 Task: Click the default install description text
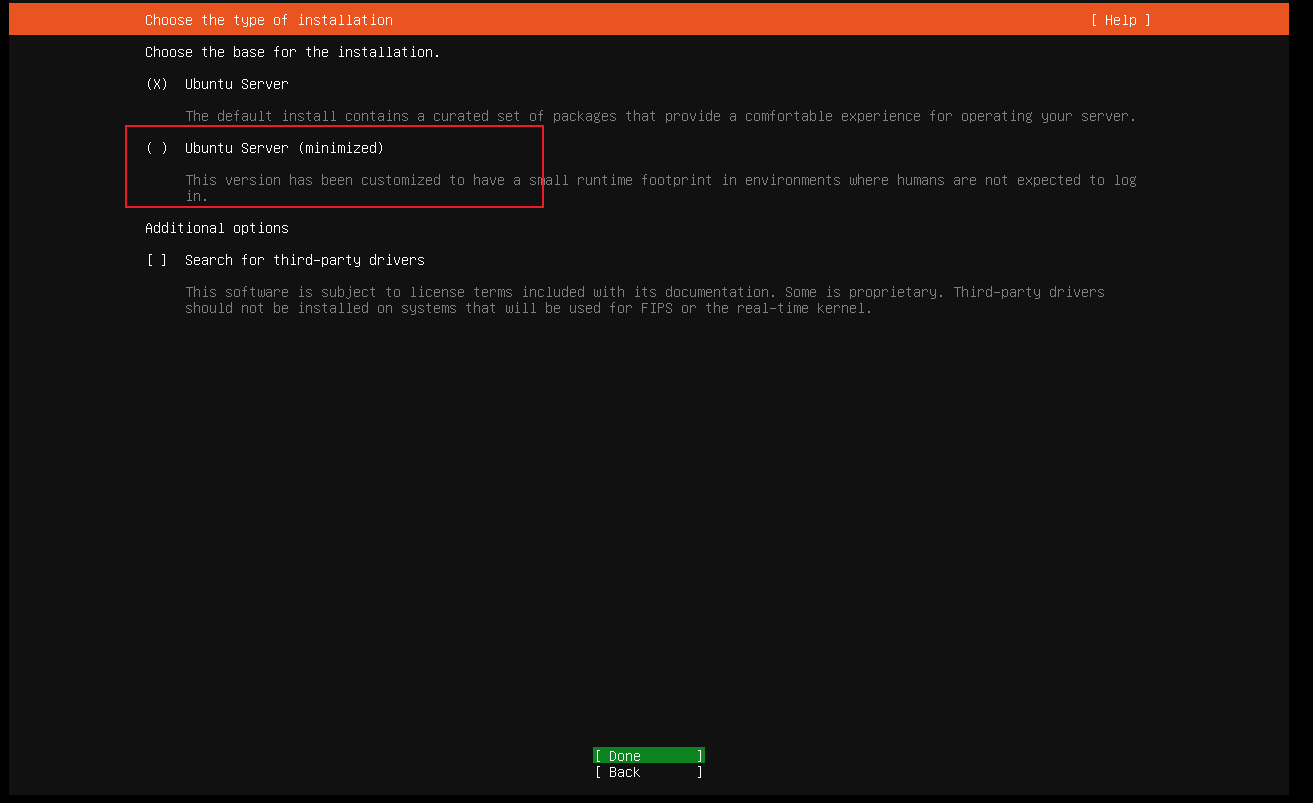[661, 116]
